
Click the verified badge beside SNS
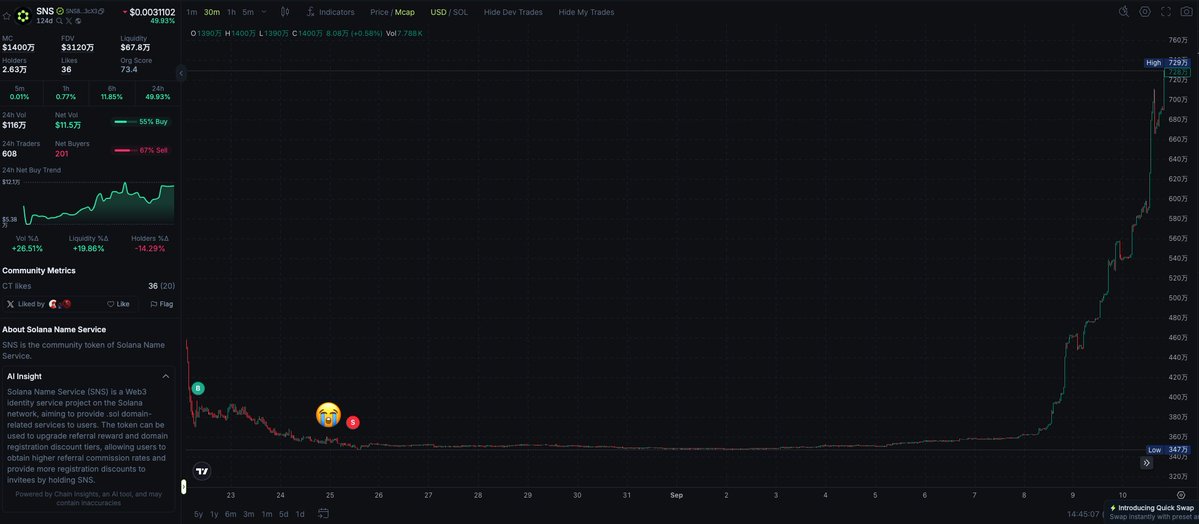pyautogui.click(x=60, y=11)
